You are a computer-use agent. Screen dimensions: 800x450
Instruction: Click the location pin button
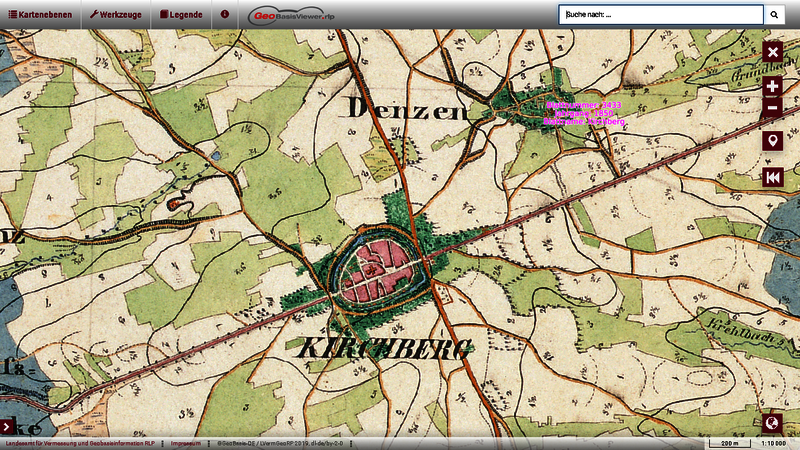pos(772,140)
